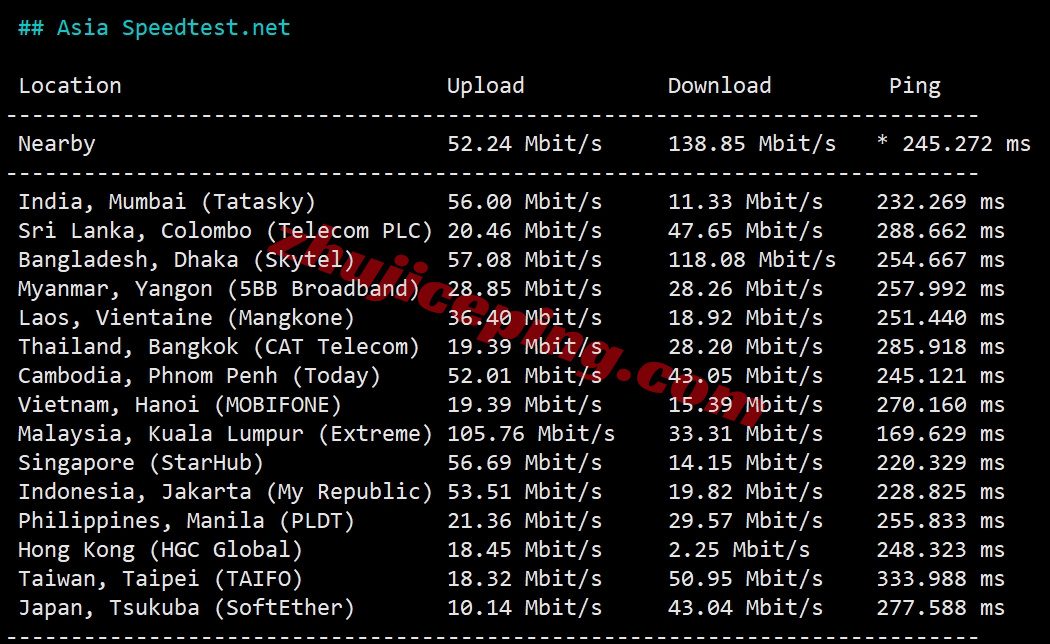Click Hong Kong upload value 18.45 Mbit/s
The height and width of the screenshot is (644, 1050).
pyautogui.click(x=524, y=550)
